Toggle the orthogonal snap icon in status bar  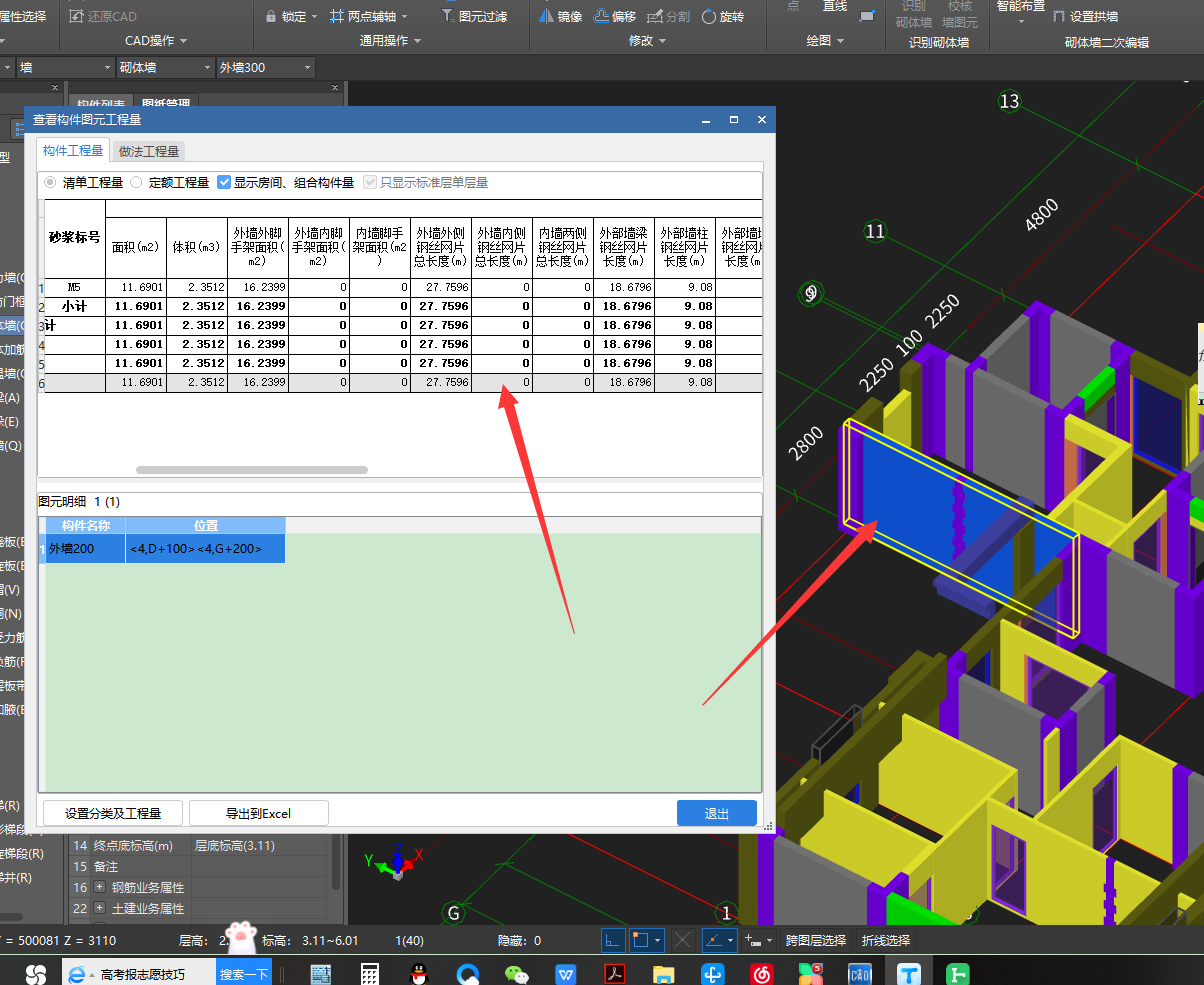tap(613, 940)
